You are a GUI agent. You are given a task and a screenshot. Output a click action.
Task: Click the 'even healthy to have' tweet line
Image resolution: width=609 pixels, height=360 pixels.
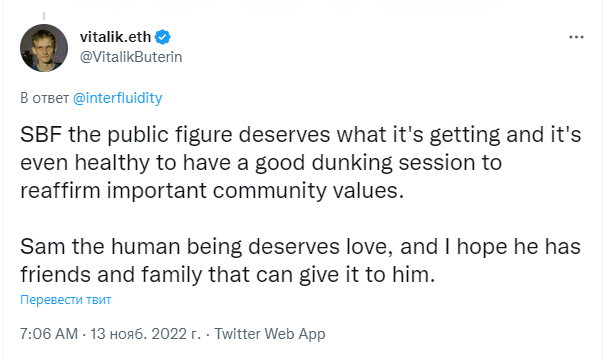point(261,163)
